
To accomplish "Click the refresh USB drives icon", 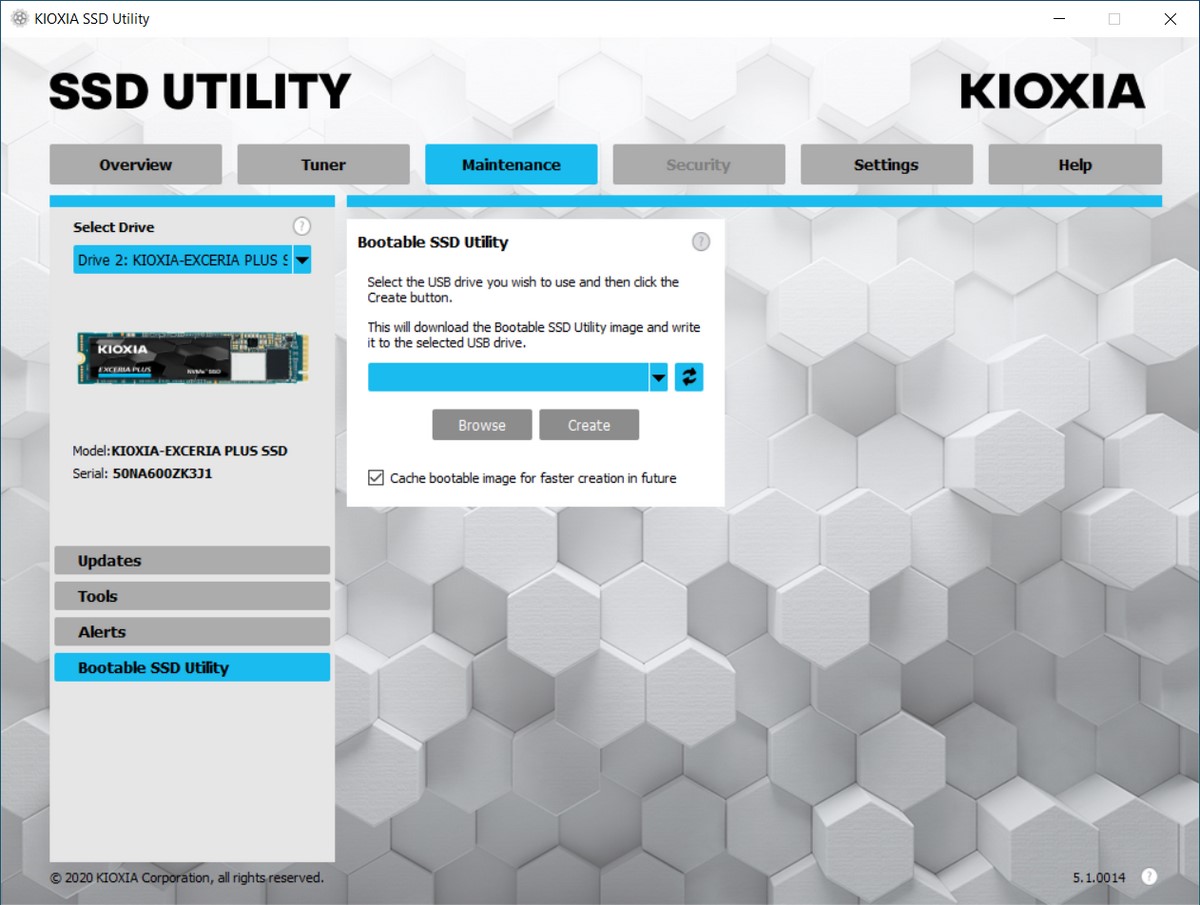I will coord(689,377).
